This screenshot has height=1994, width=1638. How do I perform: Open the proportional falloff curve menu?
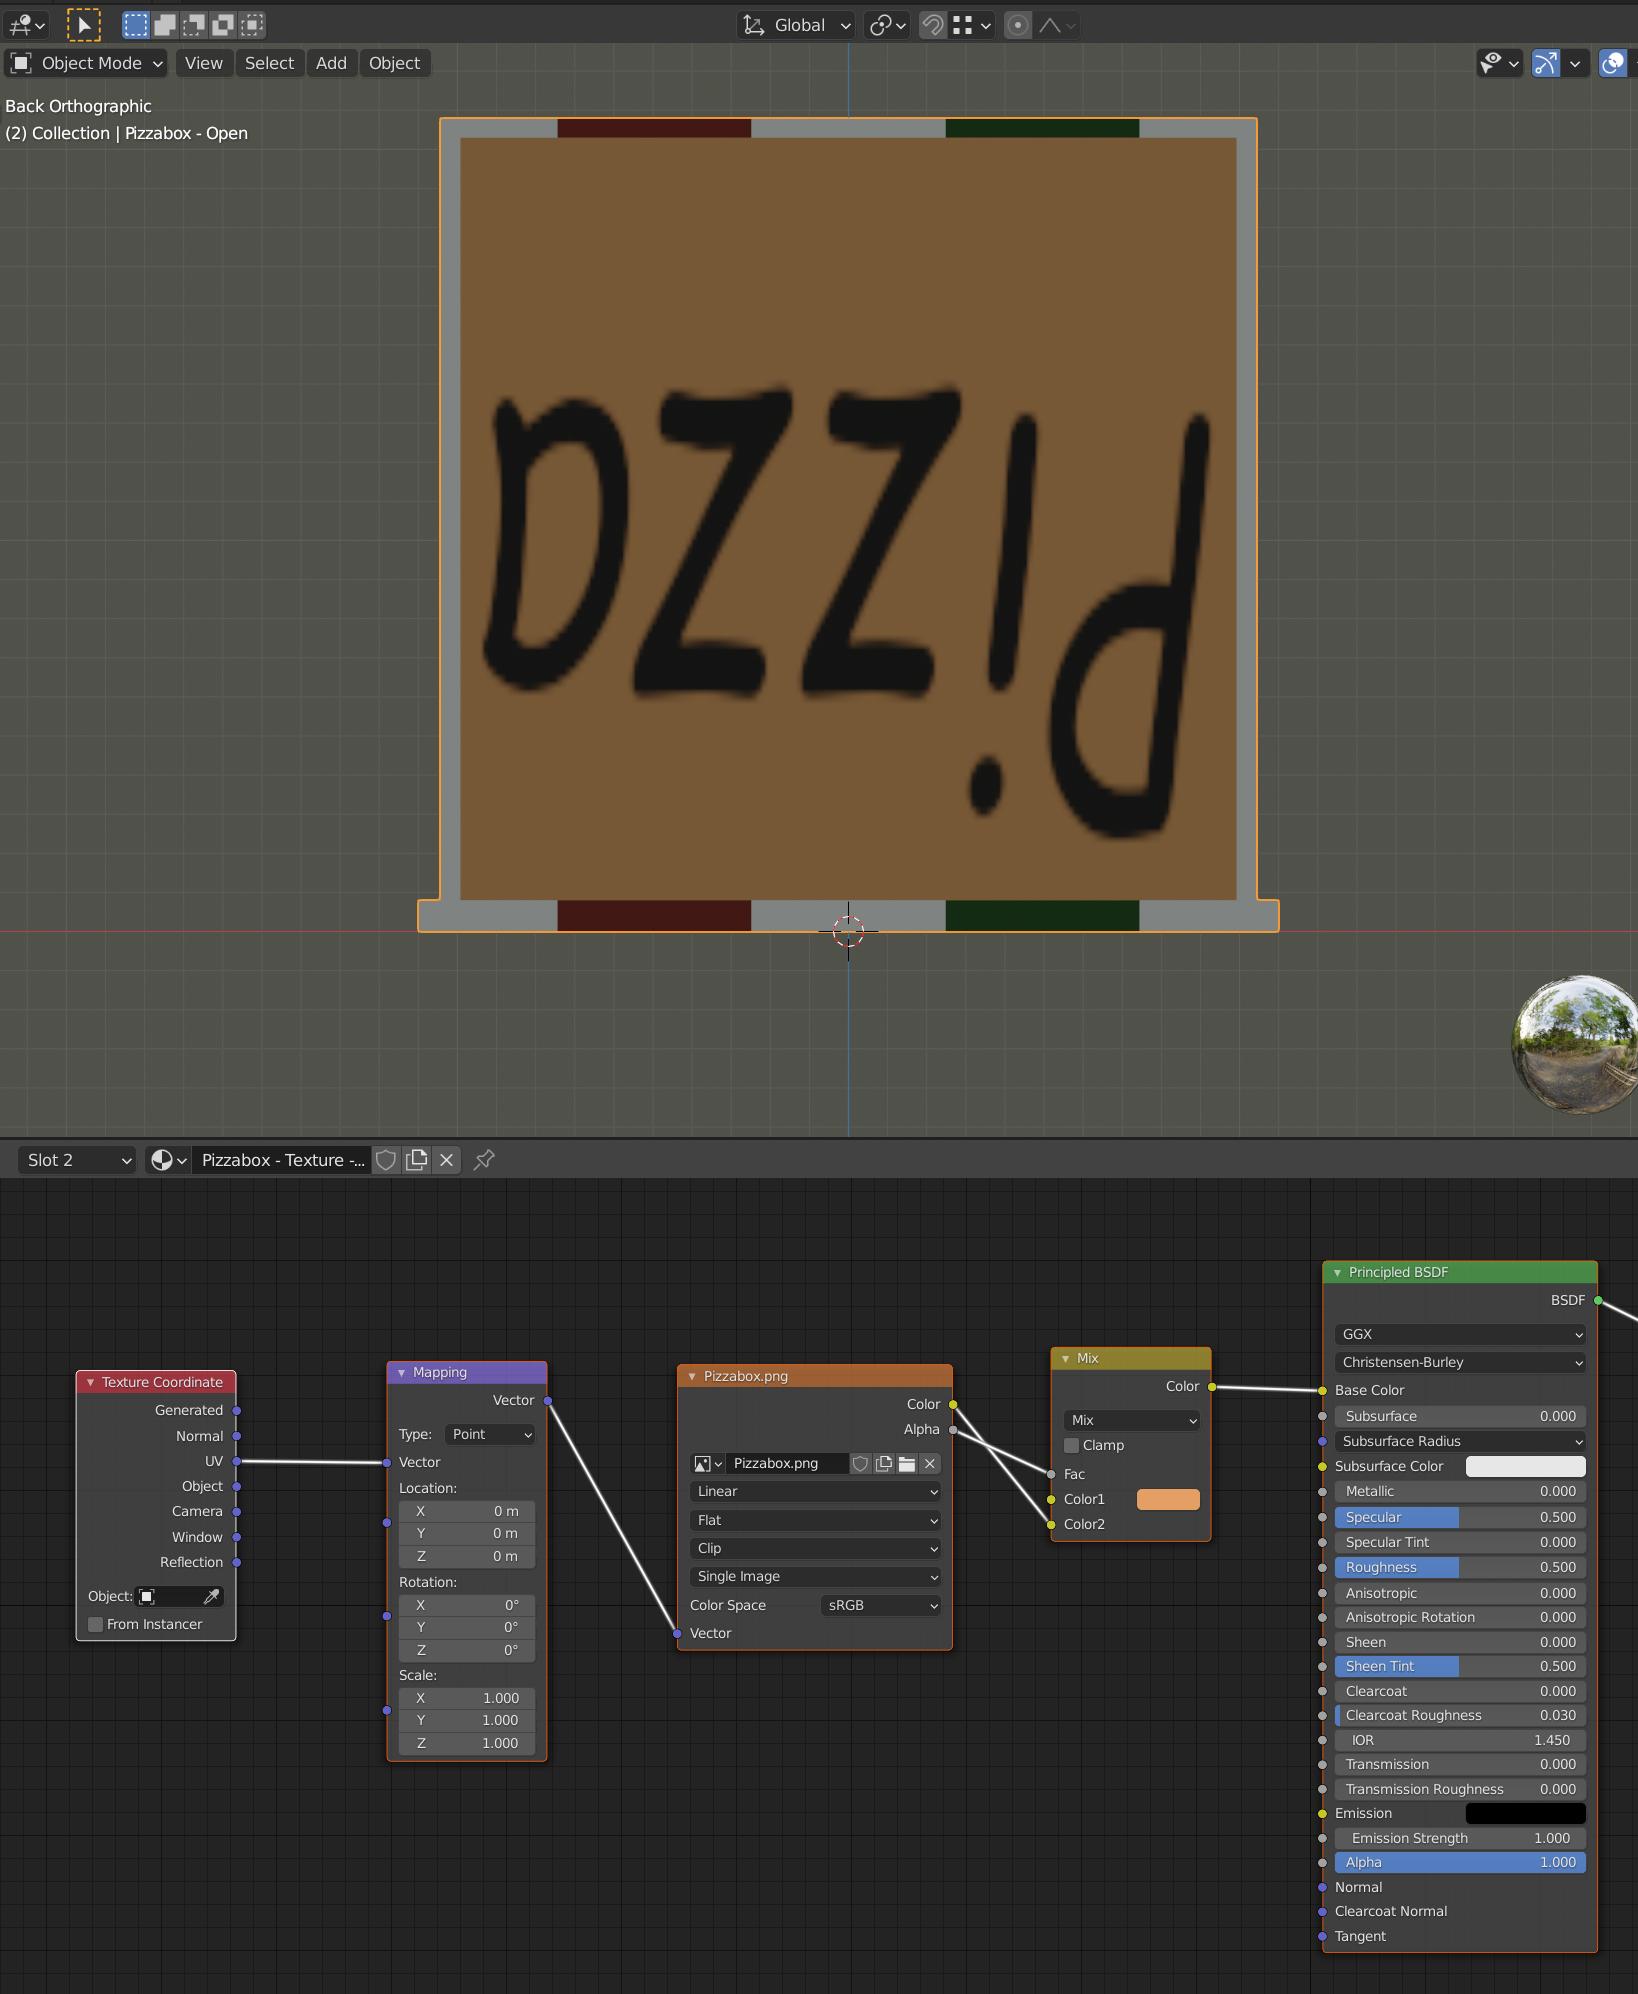[x=1057, y=25]
